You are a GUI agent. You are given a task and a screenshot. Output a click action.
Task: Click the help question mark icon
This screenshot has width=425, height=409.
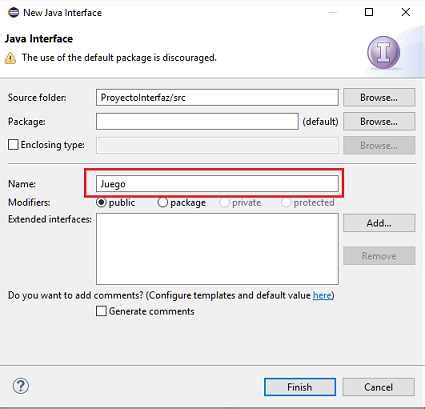pyautogui.click(x=21, y=386)
